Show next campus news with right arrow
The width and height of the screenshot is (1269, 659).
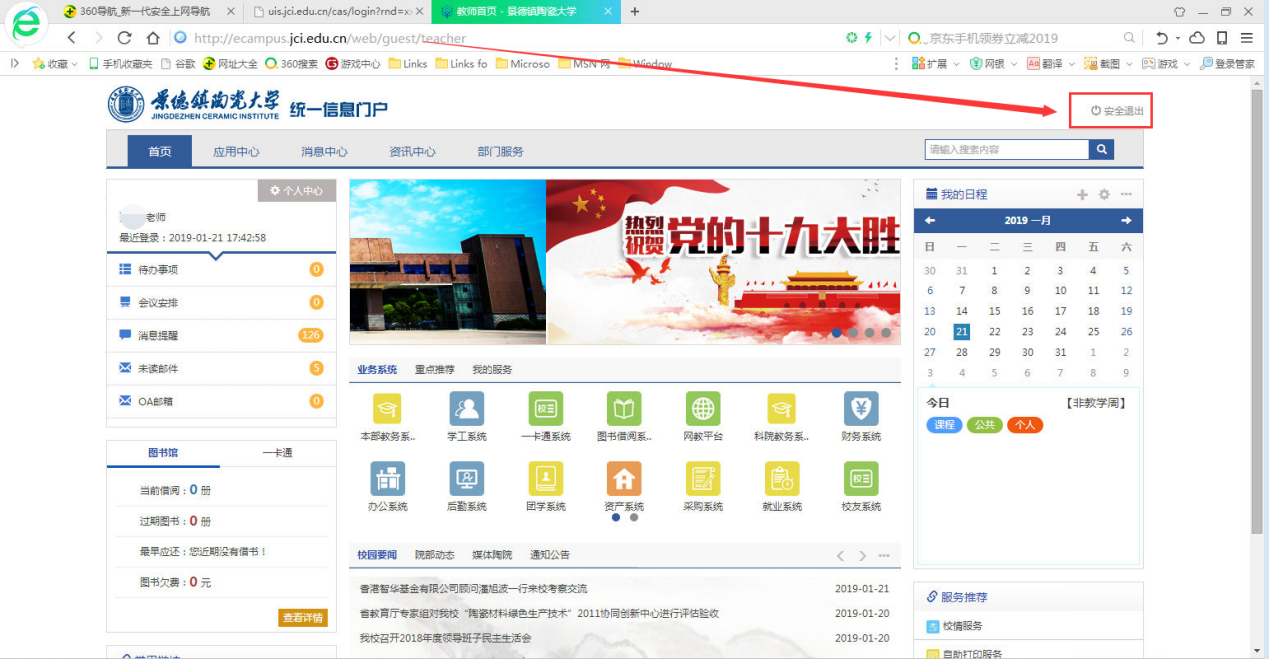863,555
